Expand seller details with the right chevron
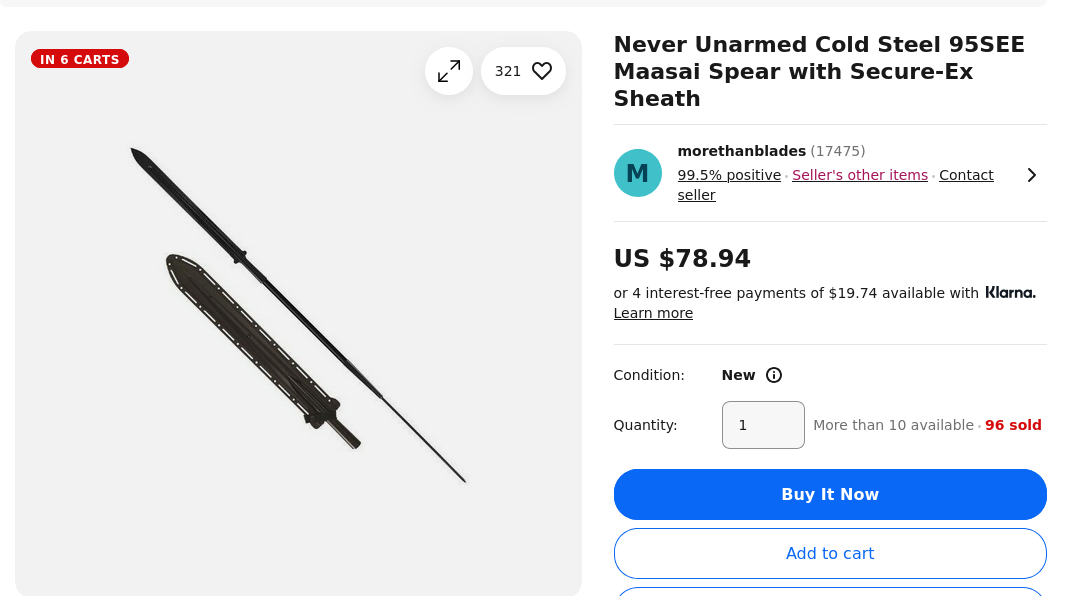This screenshot has height=596, width=1075. [1032, 175]
